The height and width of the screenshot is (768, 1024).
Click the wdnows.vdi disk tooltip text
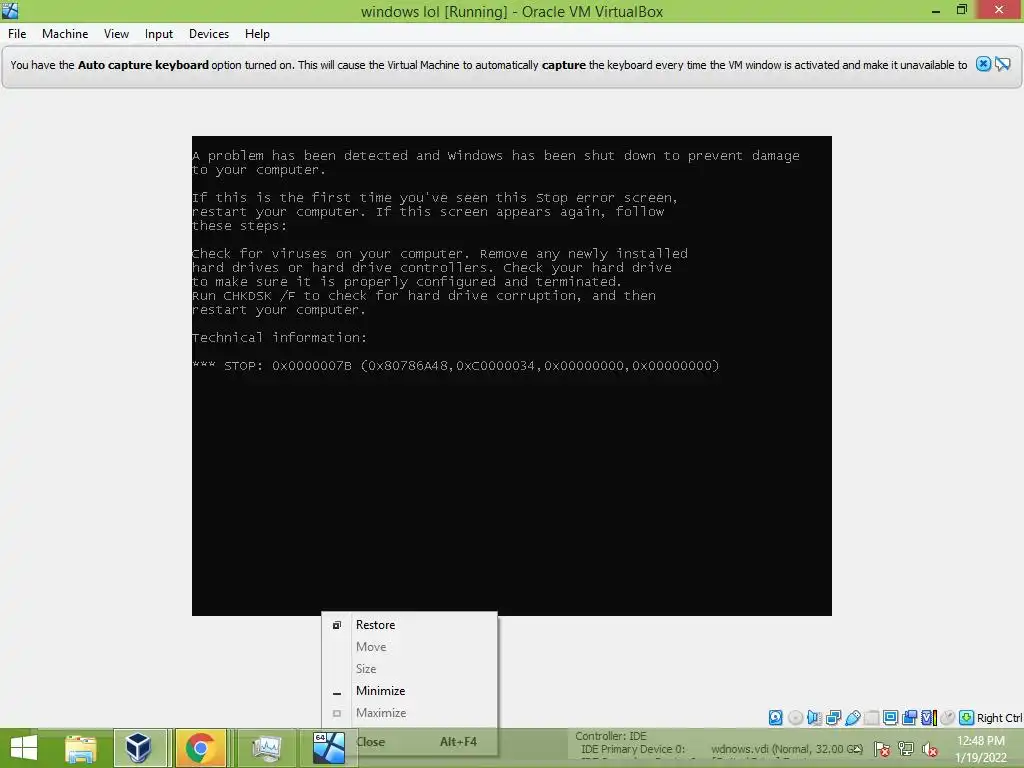[787, 749]
